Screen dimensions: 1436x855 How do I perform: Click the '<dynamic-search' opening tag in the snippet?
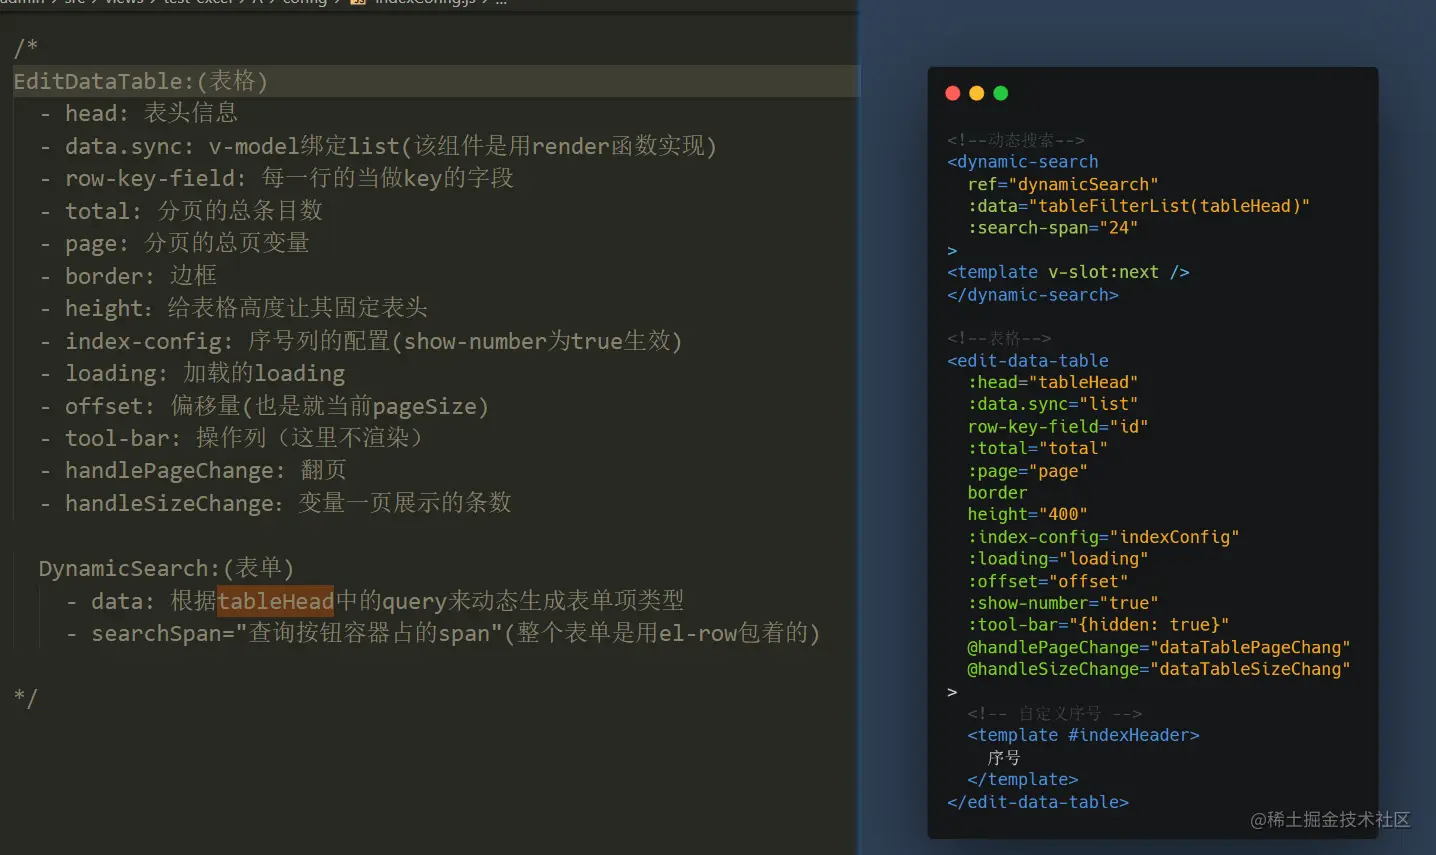(x=1023, y=162)
